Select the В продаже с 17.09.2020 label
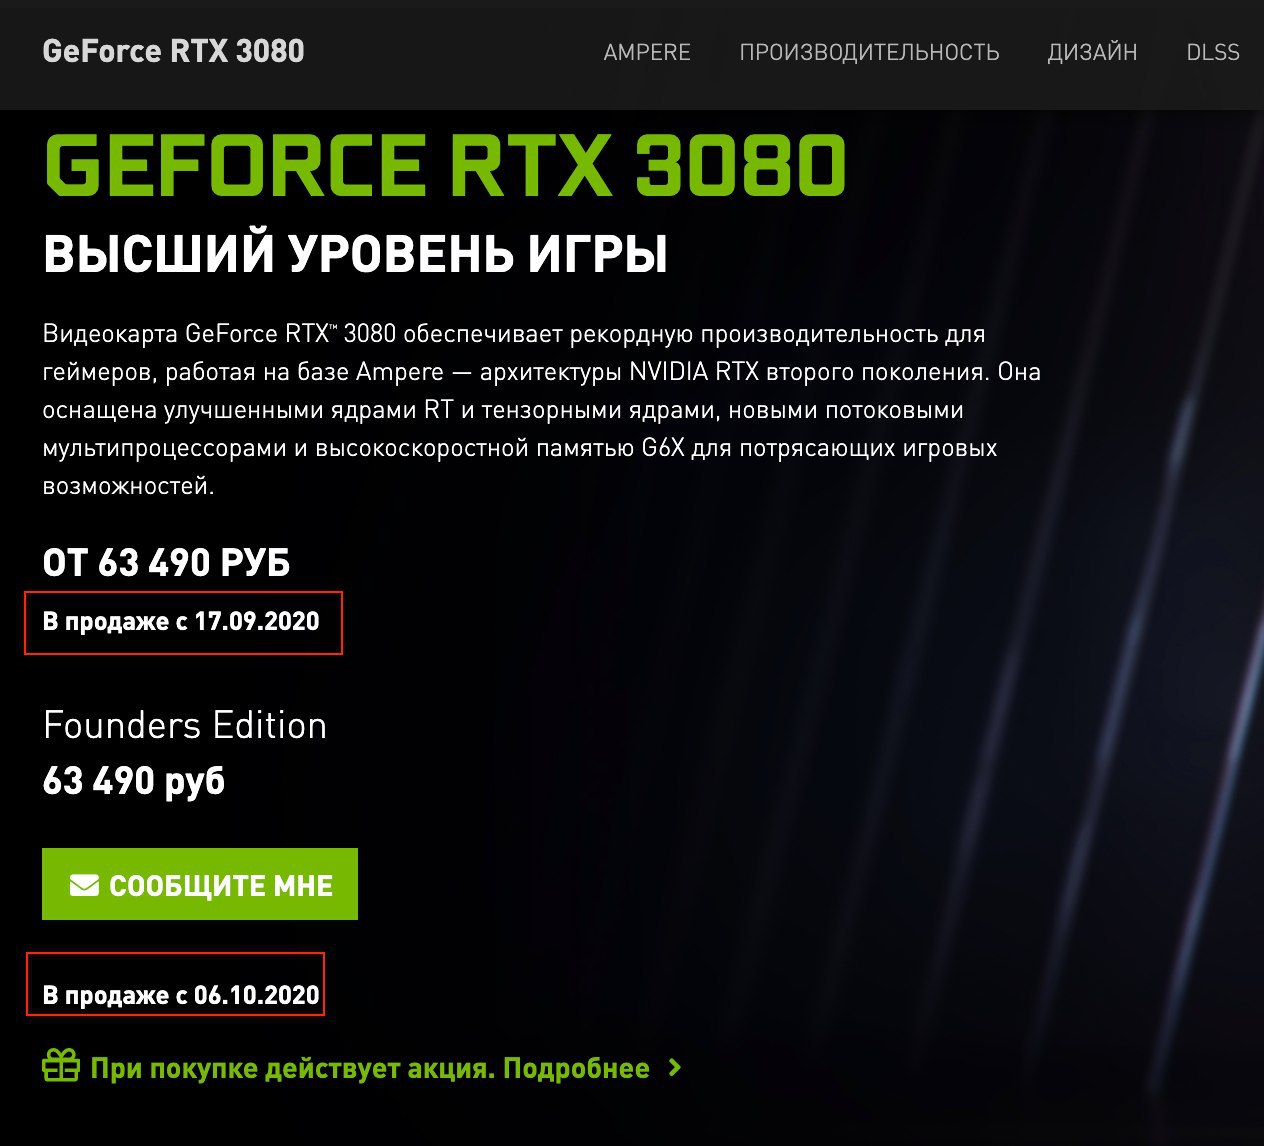Viewport: 1264px width, 1146px height. pyautogui.click(x=181, y=622)
